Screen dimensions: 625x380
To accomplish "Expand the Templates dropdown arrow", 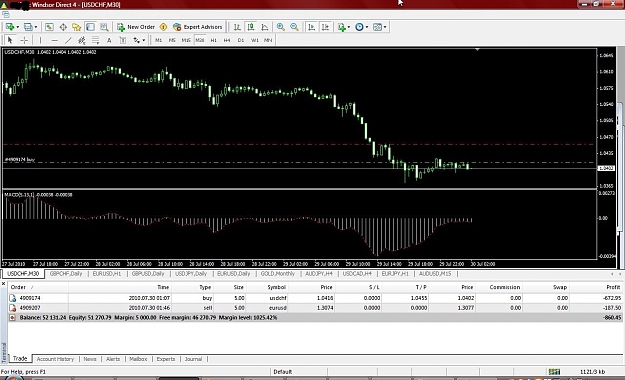I will 385,27.
